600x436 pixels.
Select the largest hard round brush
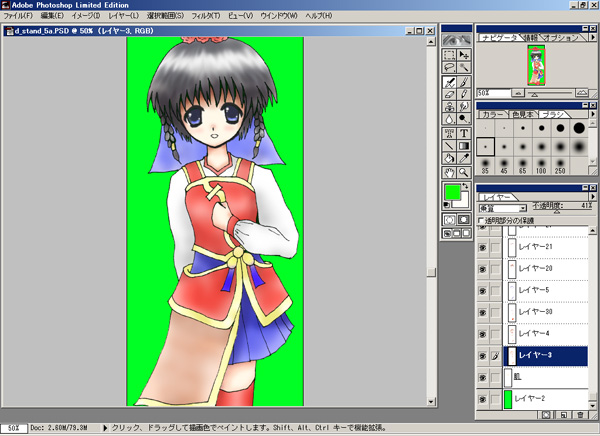click(x=579, y=128)
